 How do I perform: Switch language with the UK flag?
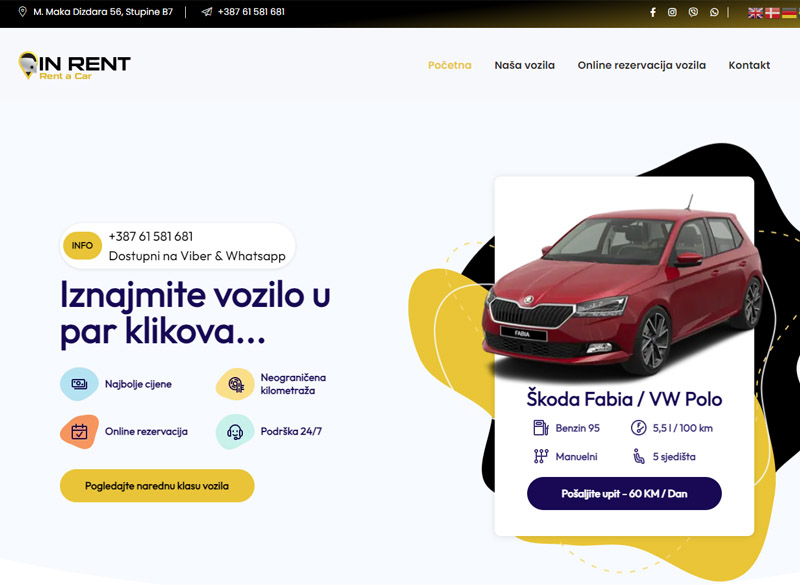[755, 13]
